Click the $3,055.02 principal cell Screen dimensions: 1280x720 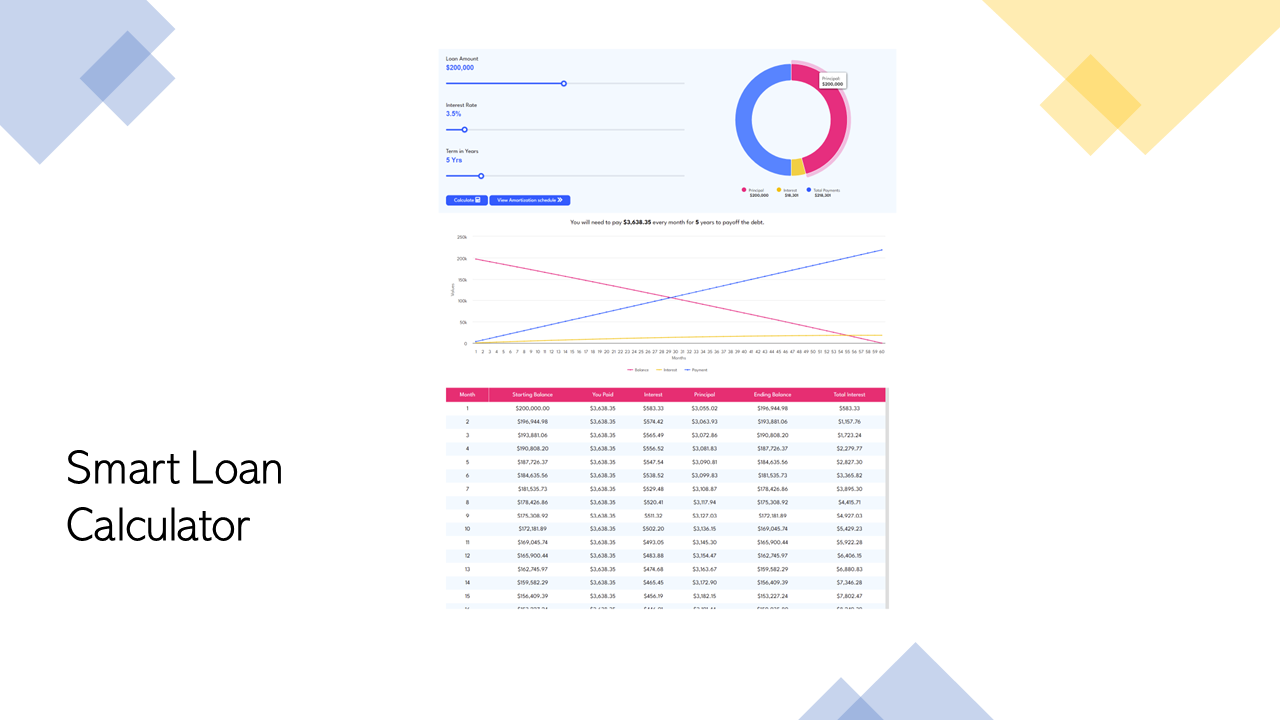tap(704, 408)
